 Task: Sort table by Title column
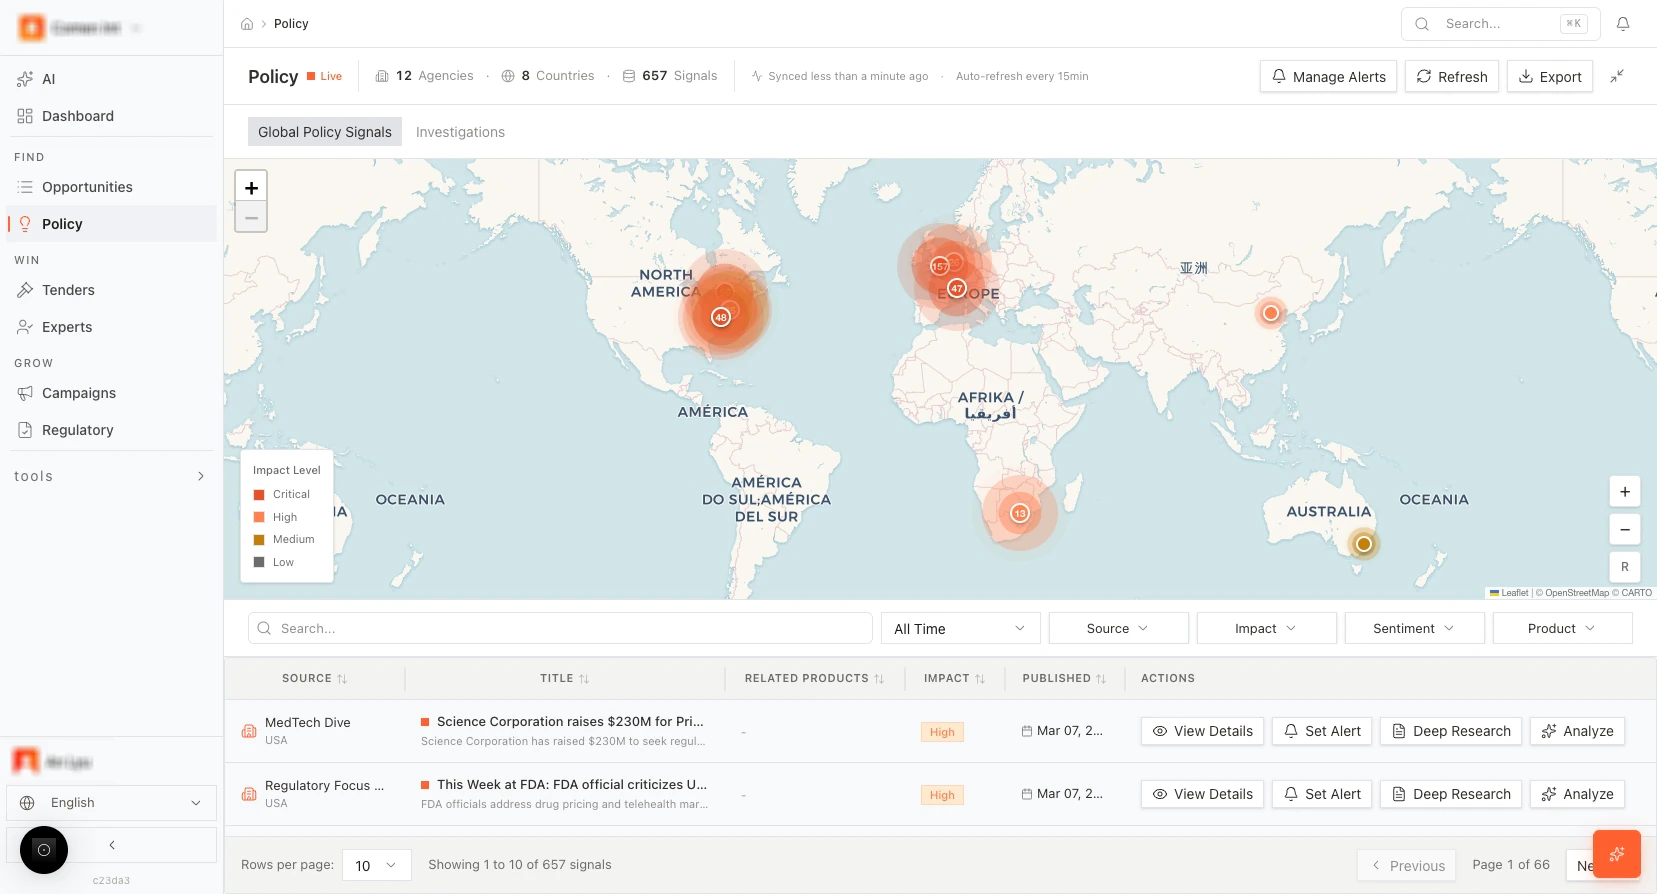point(564,678)
